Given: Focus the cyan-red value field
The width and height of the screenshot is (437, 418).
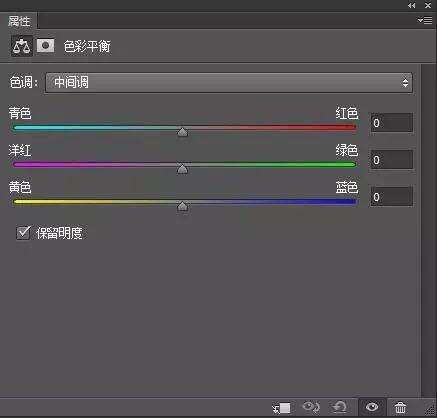Looking at the screenshot, I should point(392,123).
